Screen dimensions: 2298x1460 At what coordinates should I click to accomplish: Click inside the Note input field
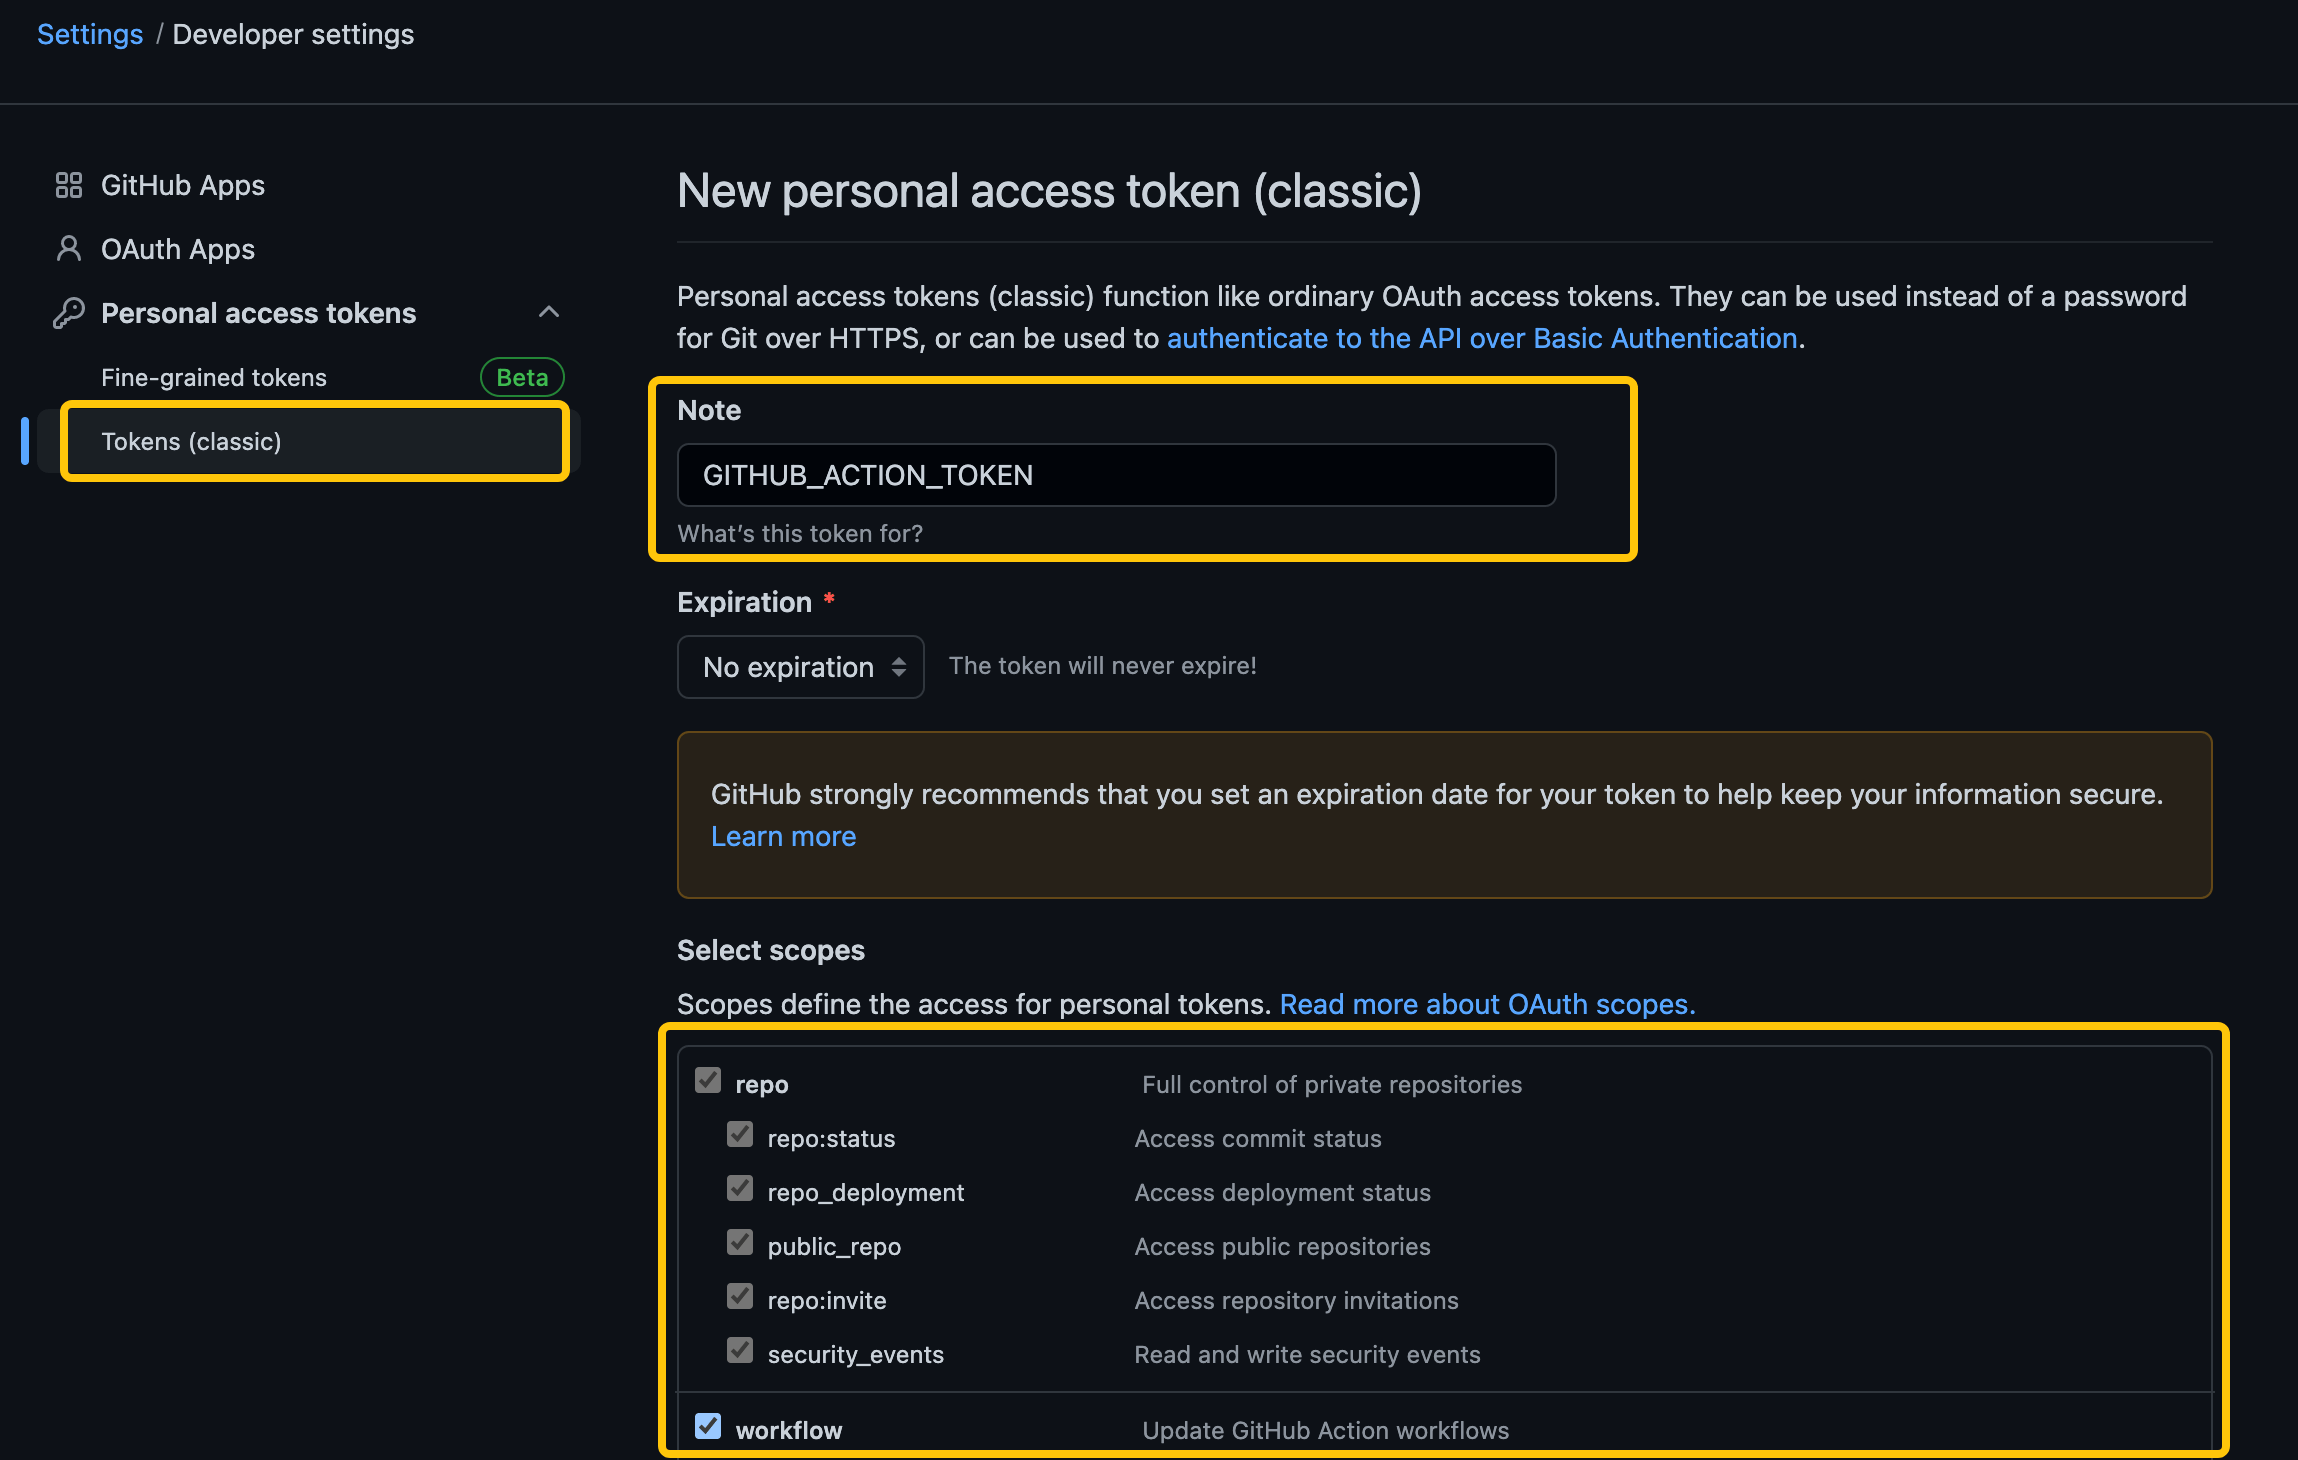[1116, 475]
